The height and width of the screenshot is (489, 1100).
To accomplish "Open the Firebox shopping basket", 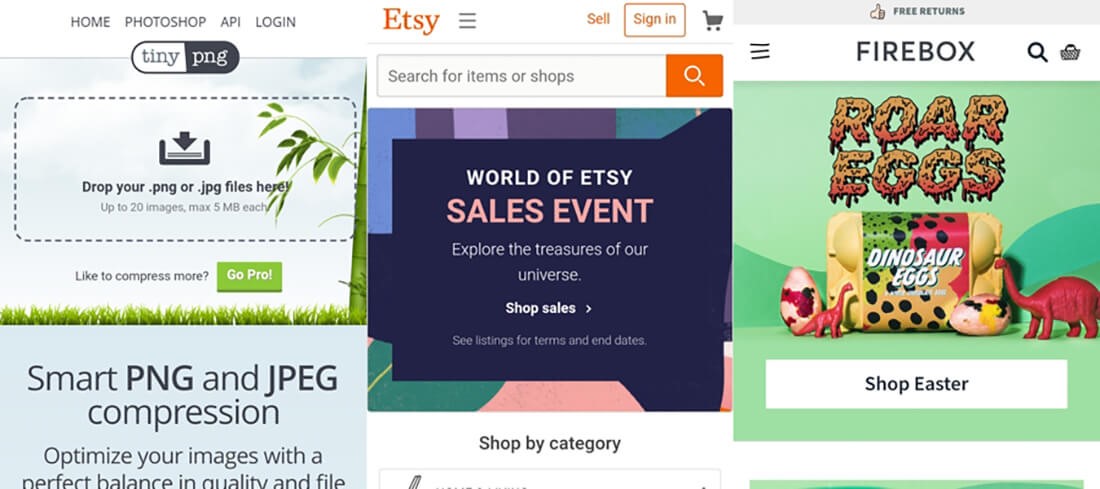I will (x=1070, y=52).
